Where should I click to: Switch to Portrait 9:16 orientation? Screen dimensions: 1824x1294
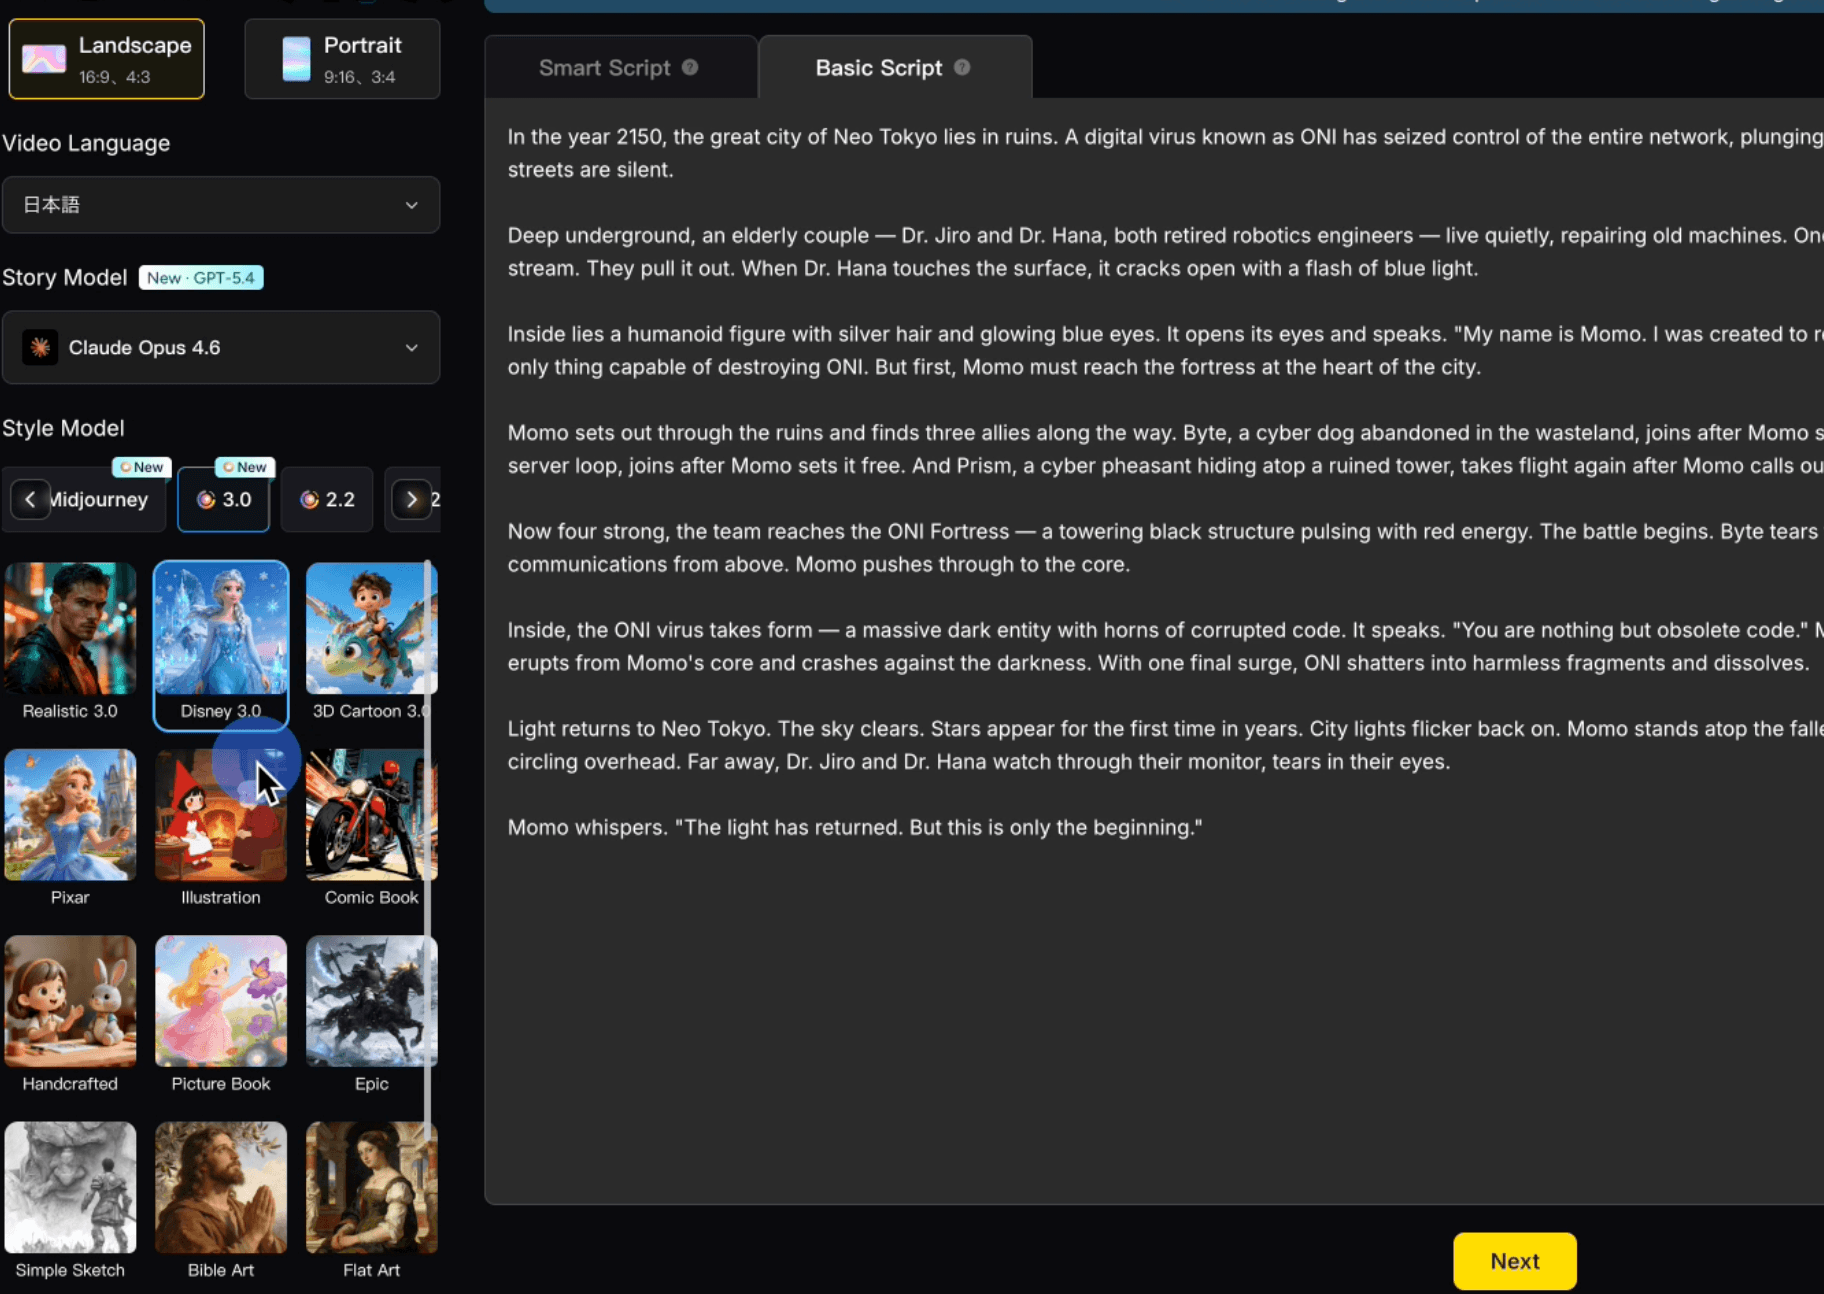pyautogui.click(x=342, y=59)
